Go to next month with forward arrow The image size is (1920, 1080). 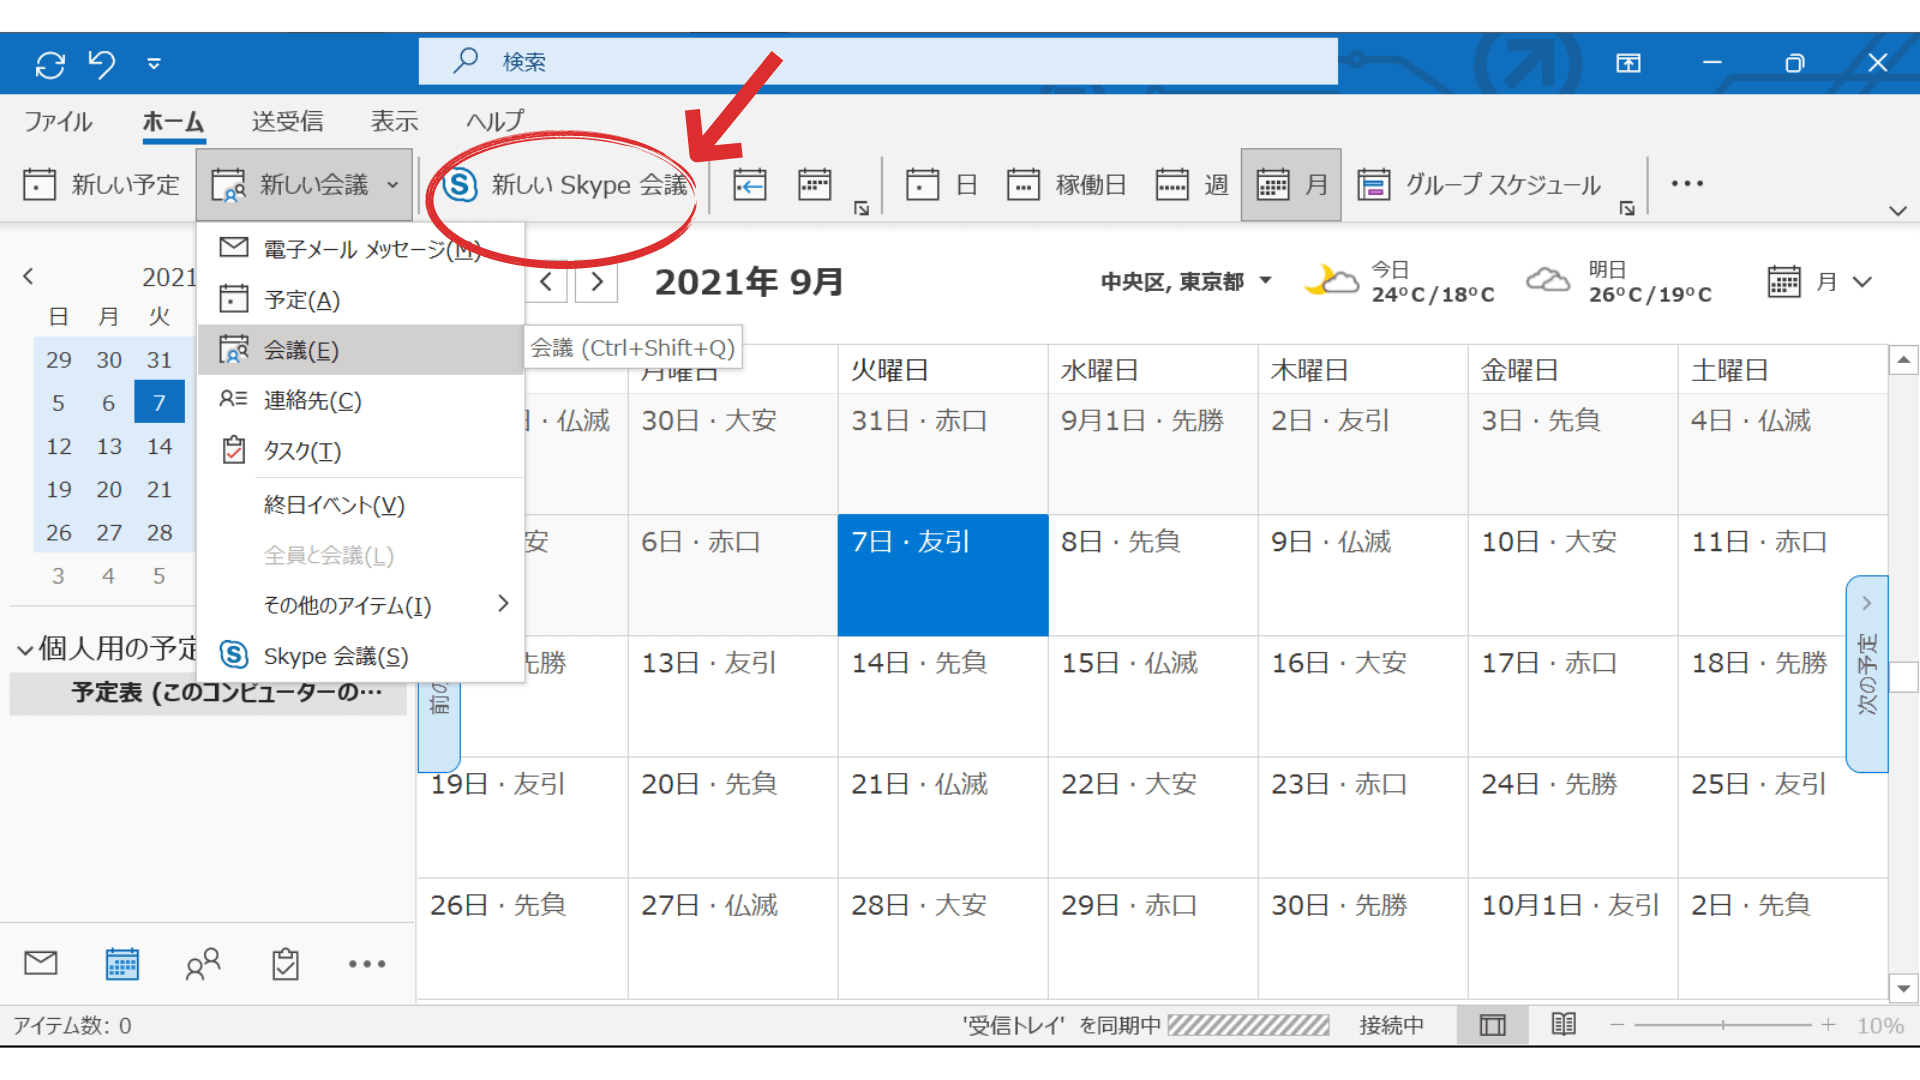click(x=596, y=281)
